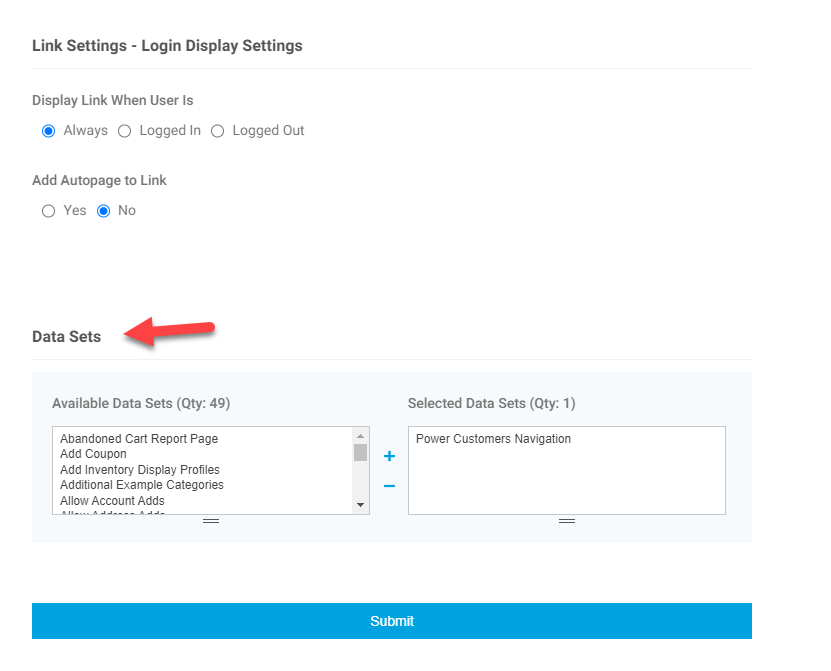Choose the Logged In radio option
The height and width of the screenshot is (671, 831).
[125, 131]
